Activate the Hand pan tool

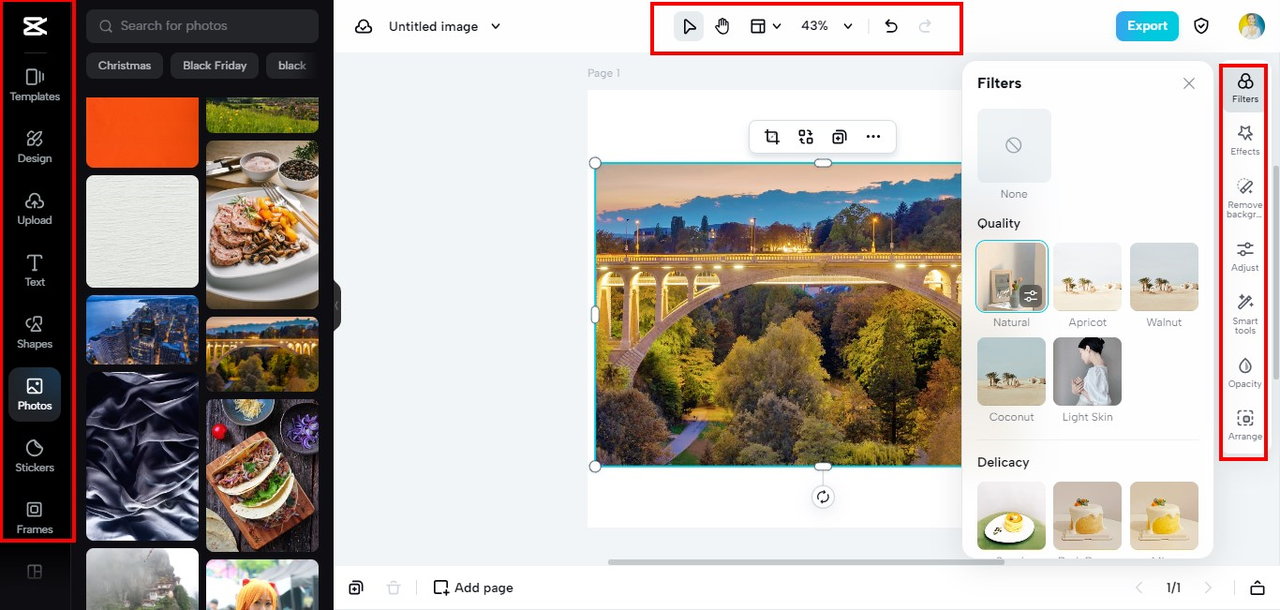click(x=722, y=27)
